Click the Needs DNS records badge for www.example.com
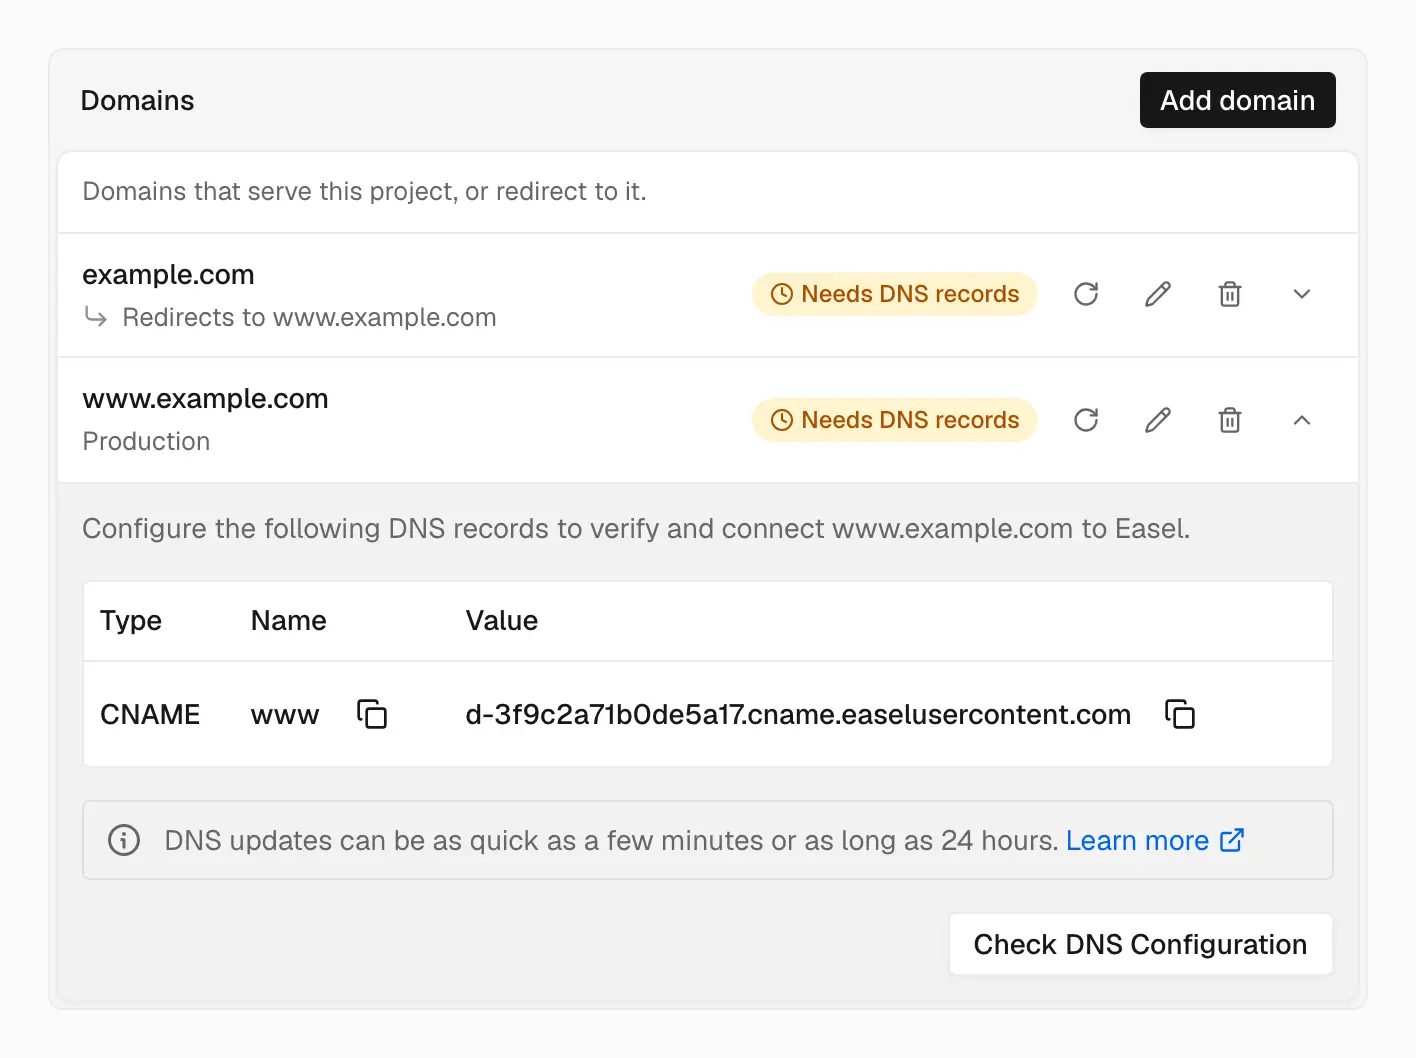This screenshot has height=1058, width=1416. 895,420
